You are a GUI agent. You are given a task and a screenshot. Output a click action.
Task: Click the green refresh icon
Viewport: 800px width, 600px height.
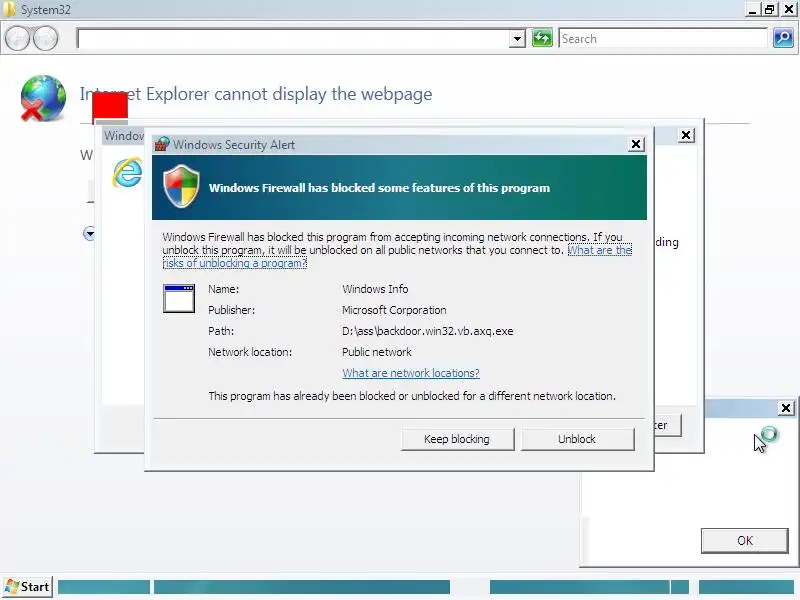click(x=542, y=38)
